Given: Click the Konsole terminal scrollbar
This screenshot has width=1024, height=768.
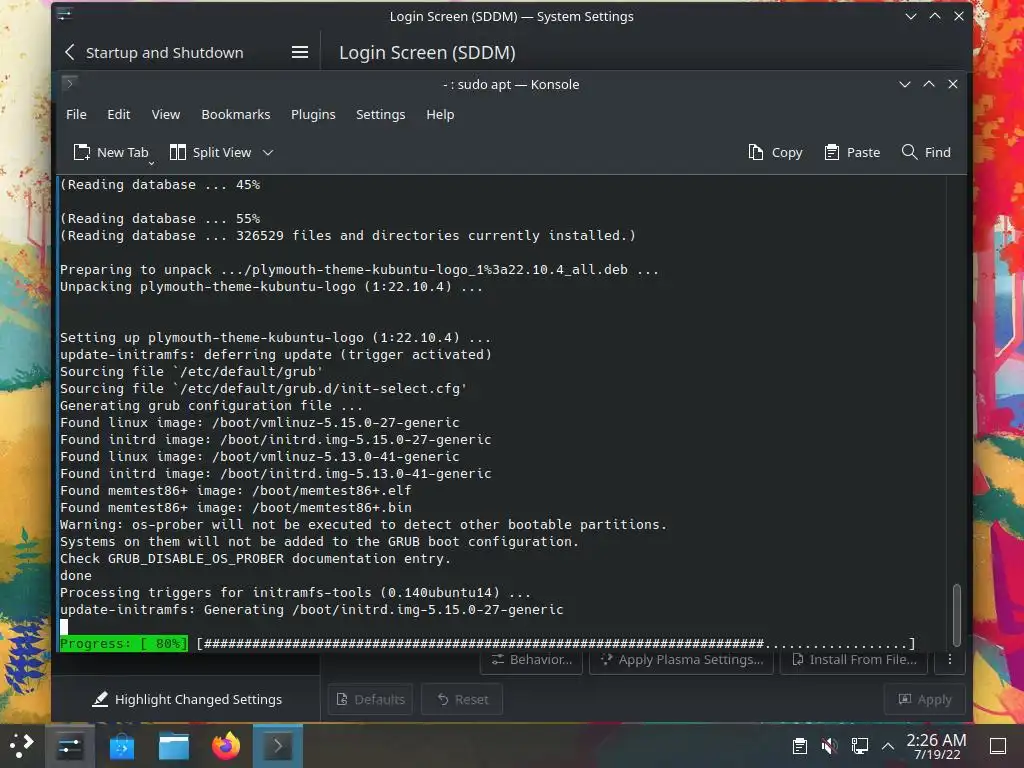Looking at the screenshot, I should point(957,615).
